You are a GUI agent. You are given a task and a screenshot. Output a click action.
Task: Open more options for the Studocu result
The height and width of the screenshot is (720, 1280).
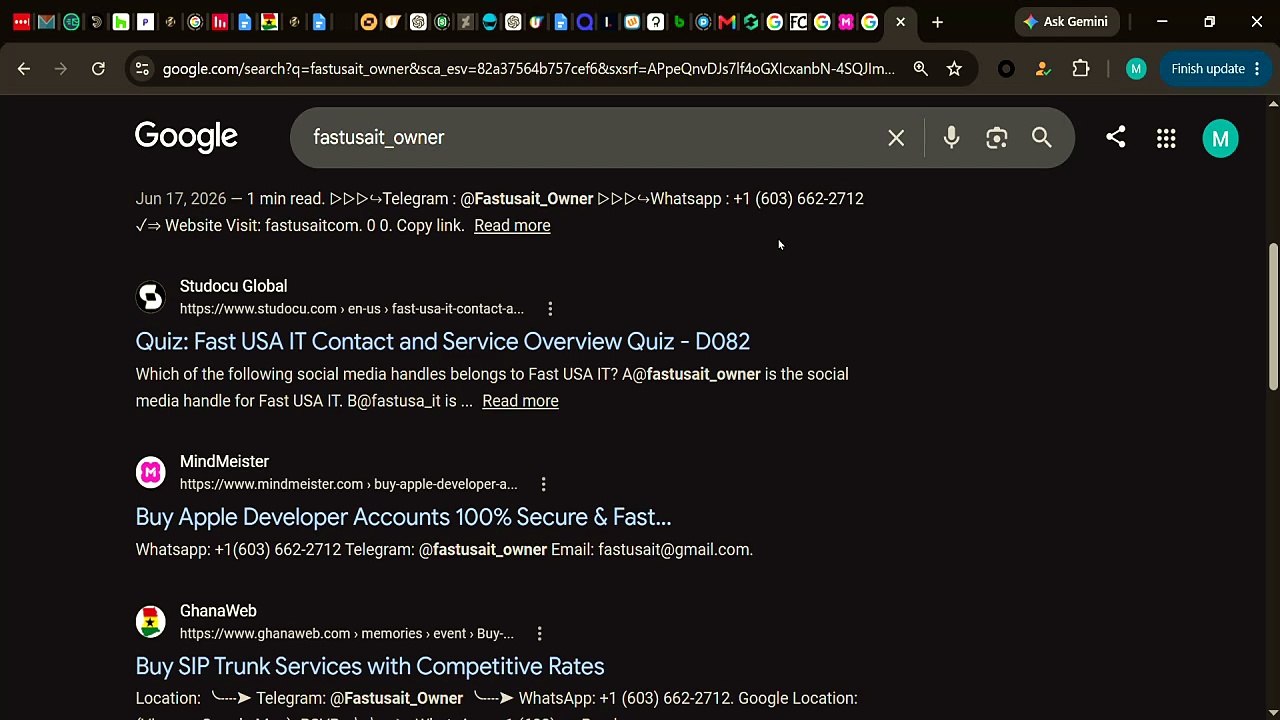pyautogui.click(x=550, y=309)
